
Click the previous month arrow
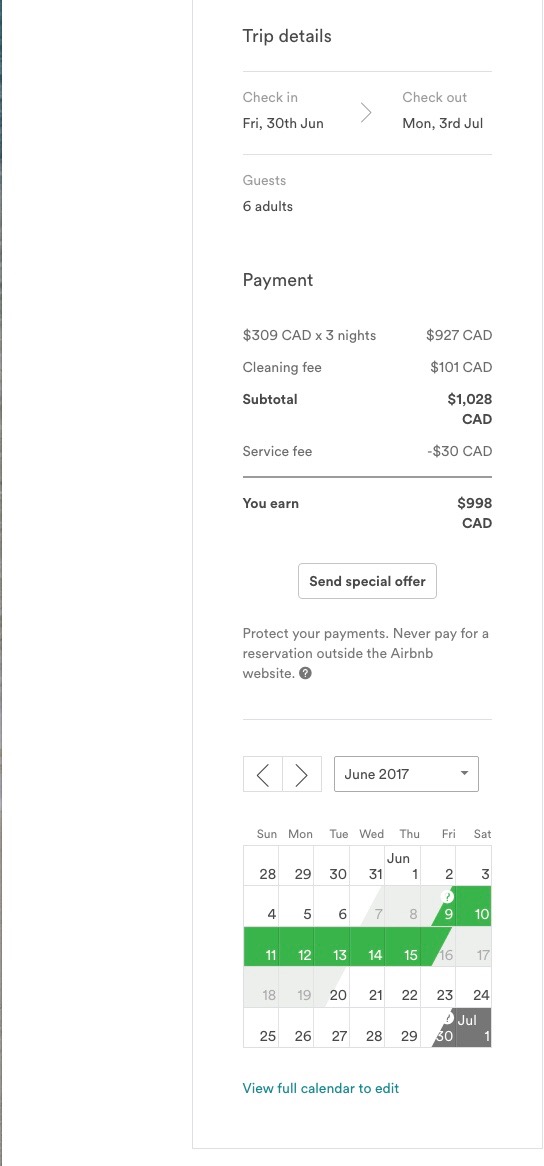[x=262, y=774]
